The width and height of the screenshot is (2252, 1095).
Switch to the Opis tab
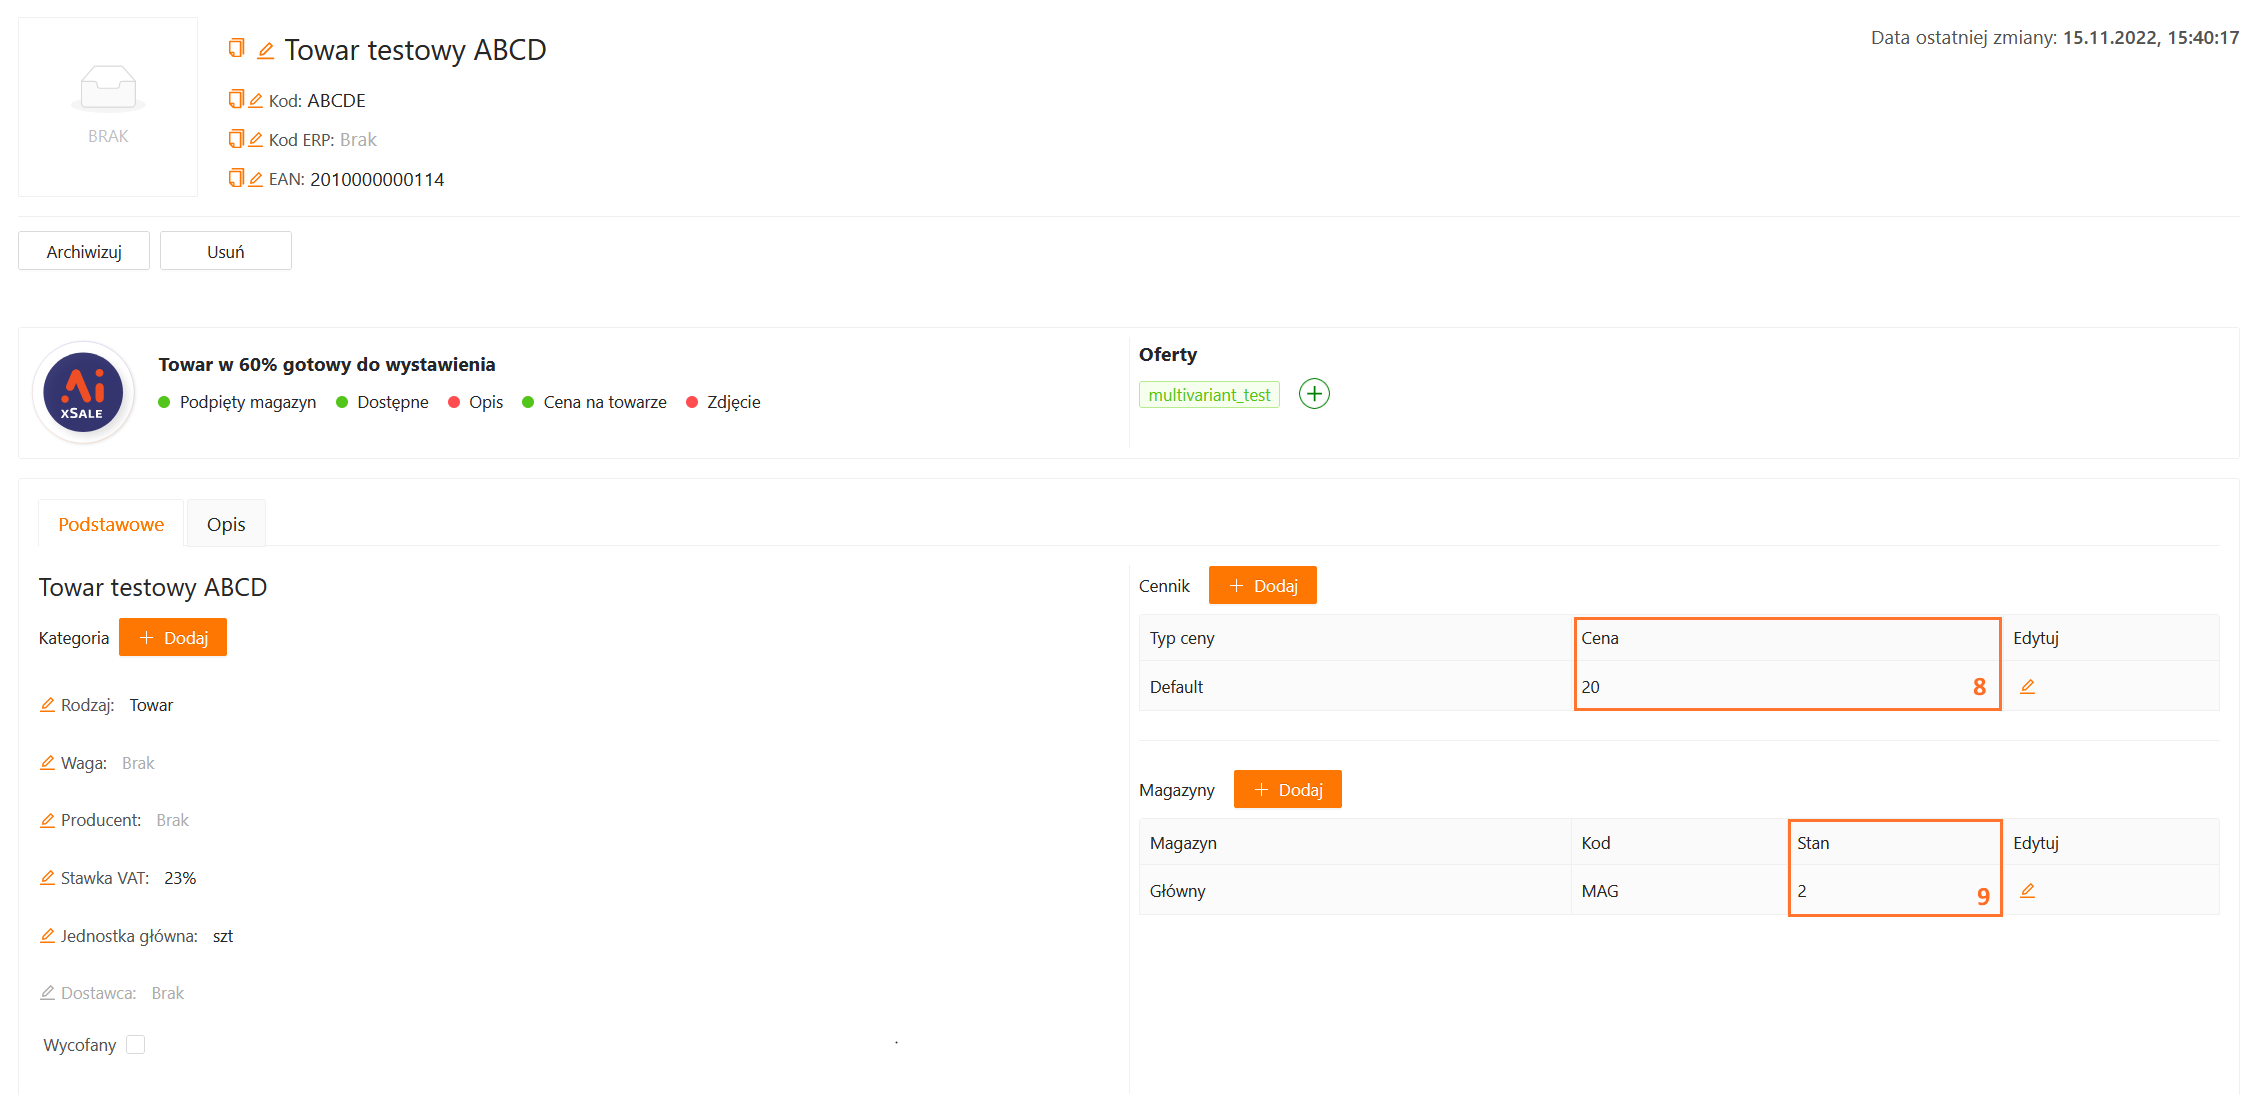226,524
